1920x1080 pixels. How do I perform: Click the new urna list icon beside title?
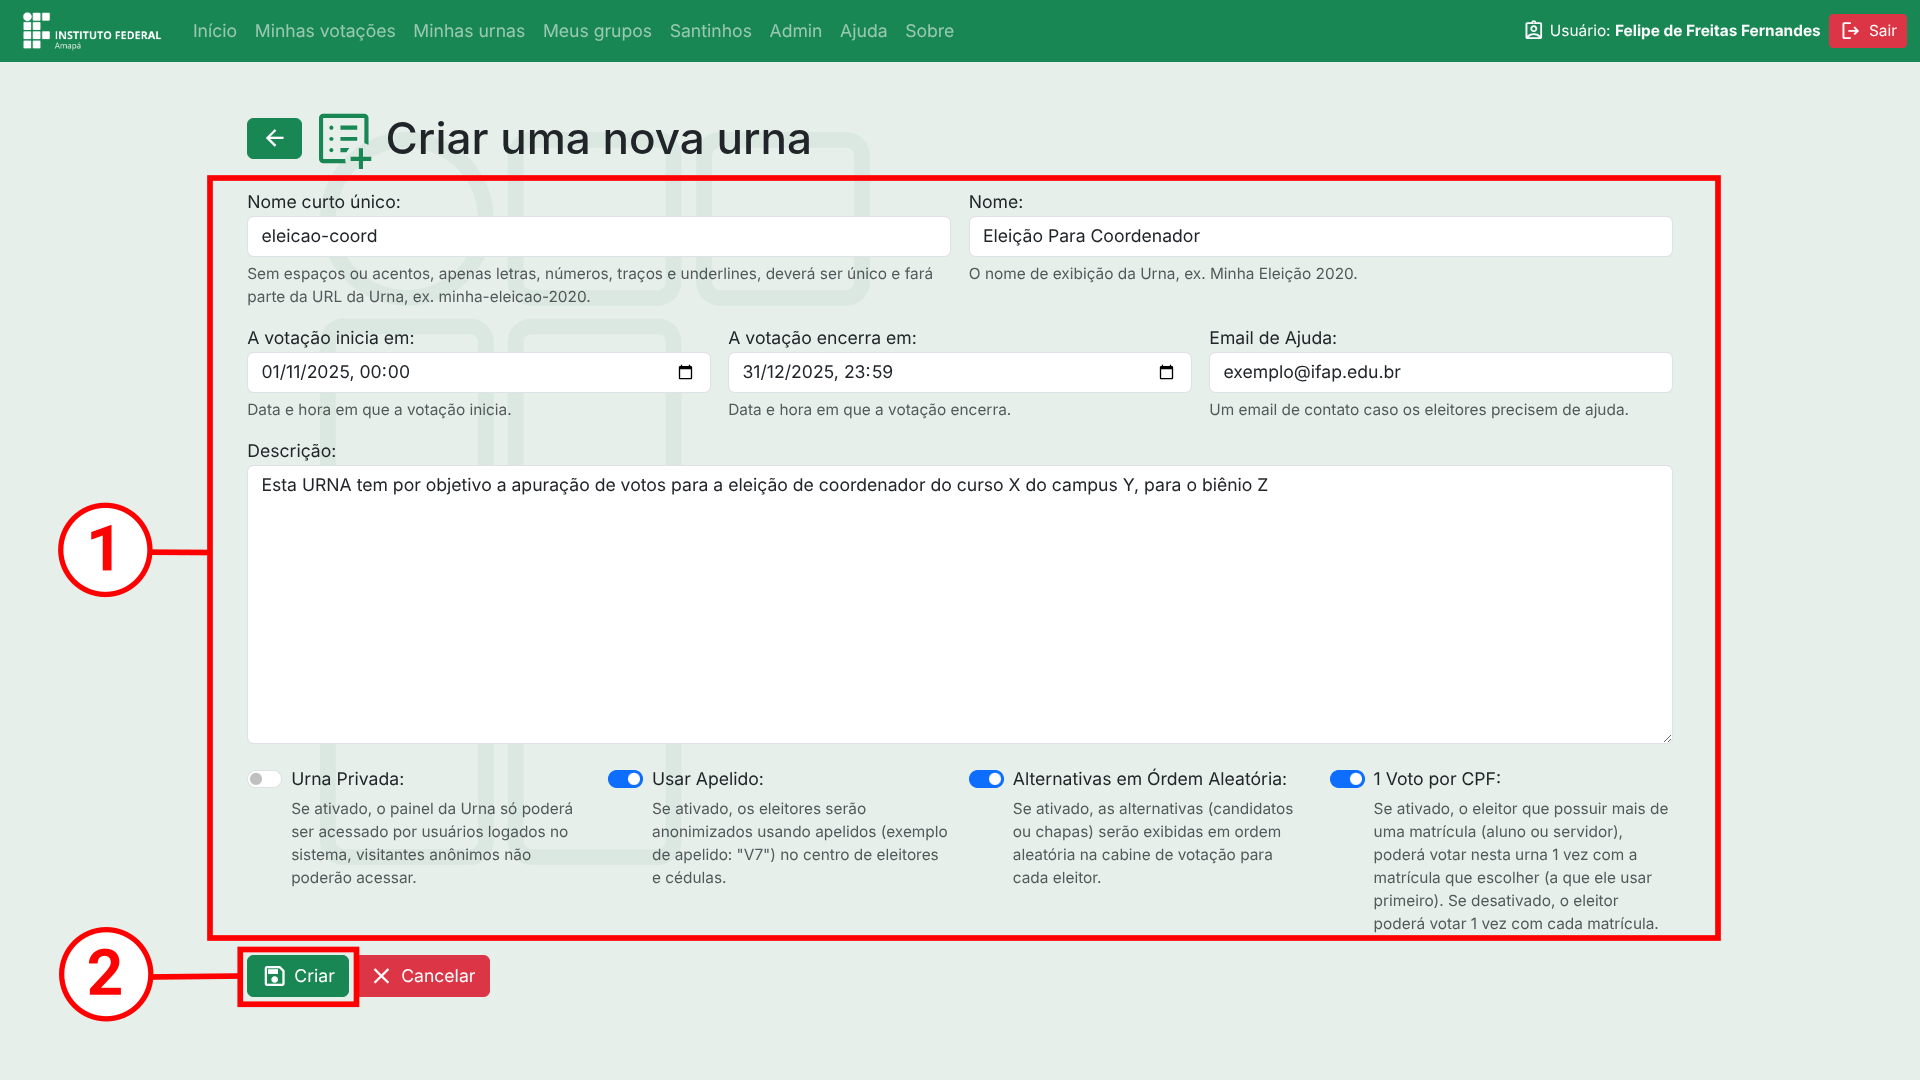click(x=344, y=139)
